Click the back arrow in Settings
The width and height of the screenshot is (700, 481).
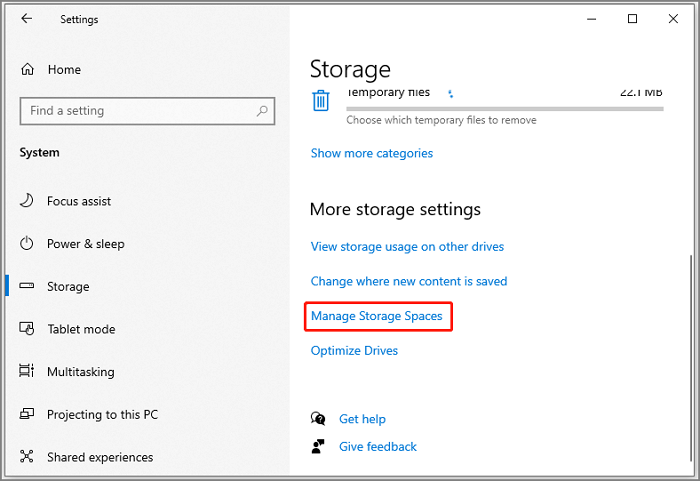27,19
